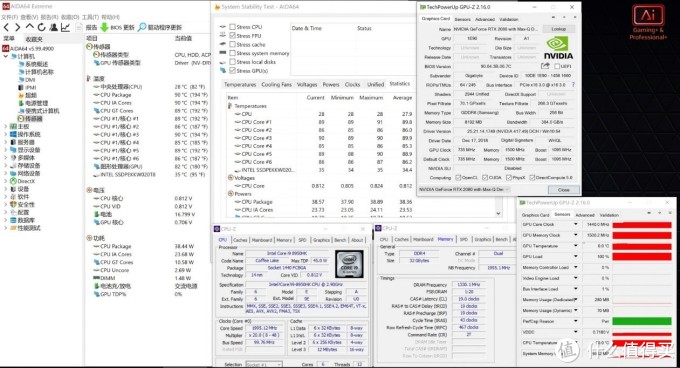Click the Date & Time log column header

pyautogui.click(x=307, y=28)
